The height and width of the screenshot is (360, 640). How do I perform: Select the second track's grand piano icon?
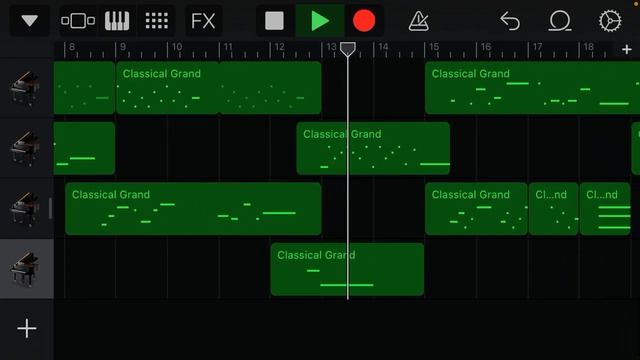[25, 148]
